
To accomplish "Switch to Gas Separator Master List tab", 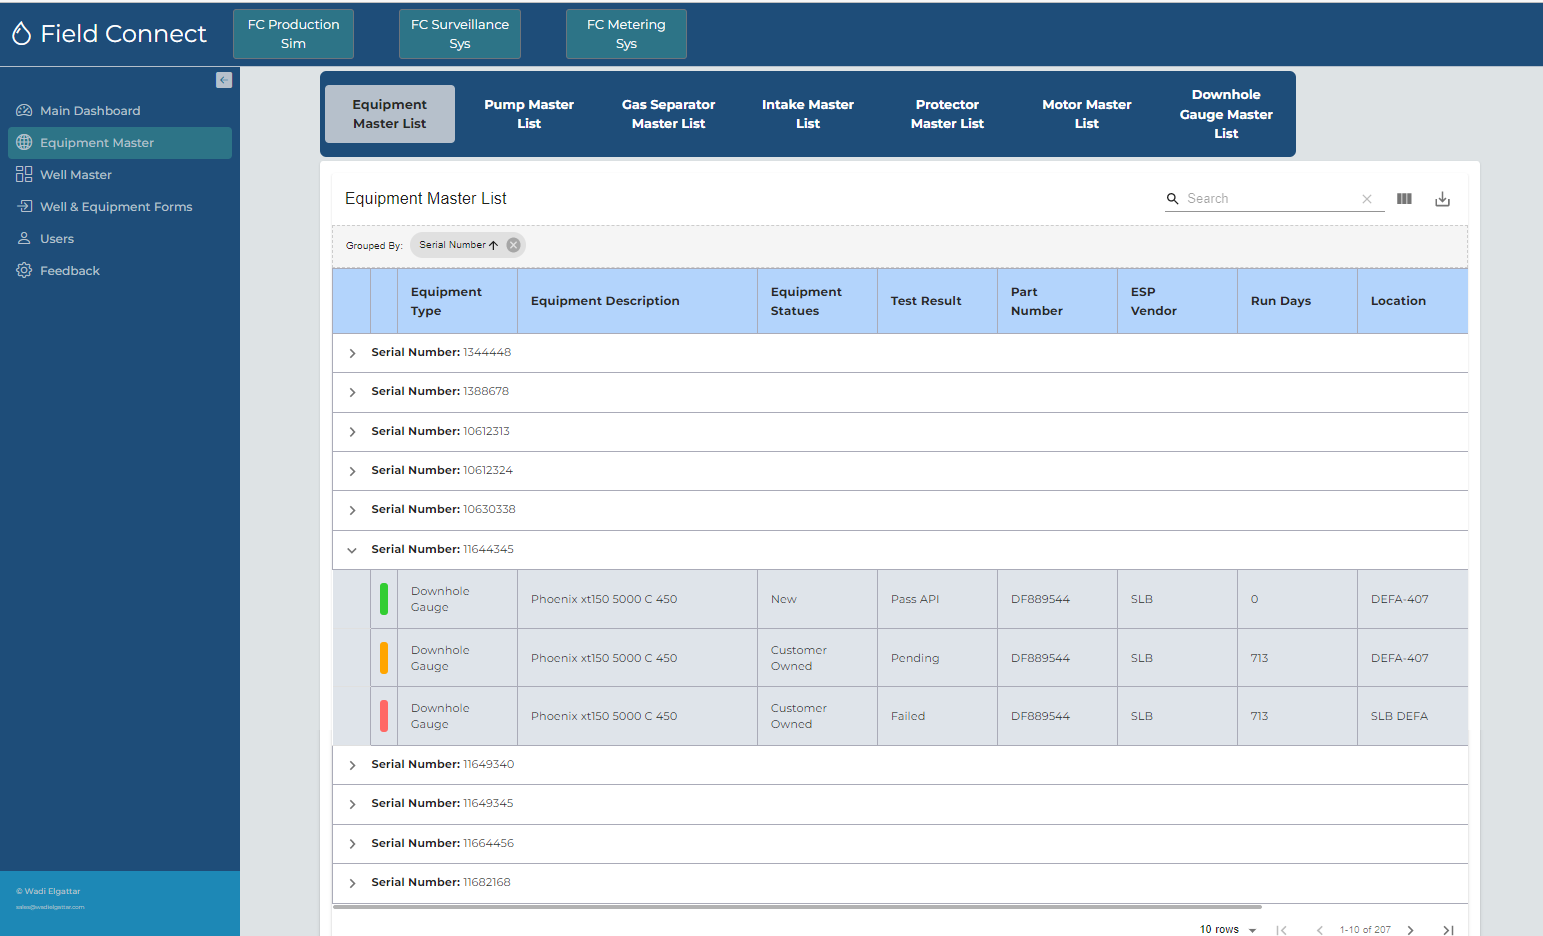I will coord(668,114).
